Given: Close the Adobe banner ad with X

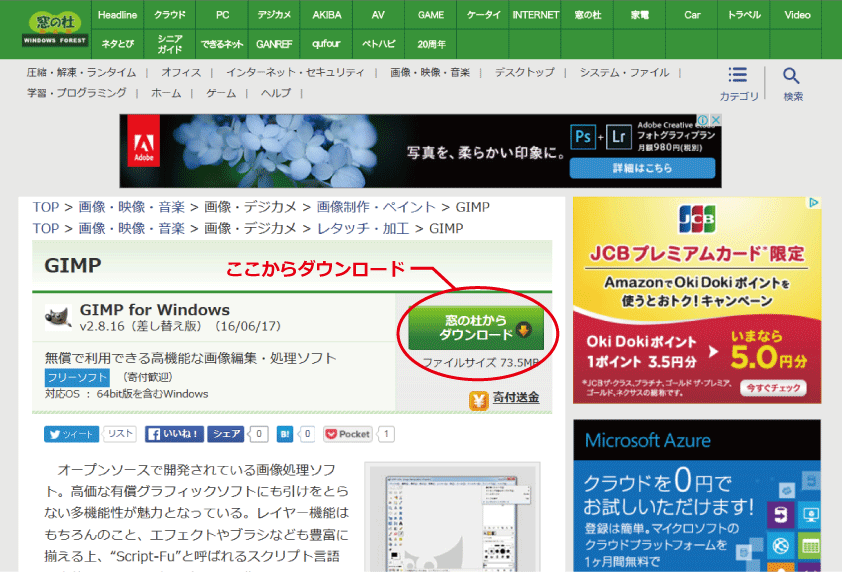Looking at the screenshot, I should click(x=715, y=119).
